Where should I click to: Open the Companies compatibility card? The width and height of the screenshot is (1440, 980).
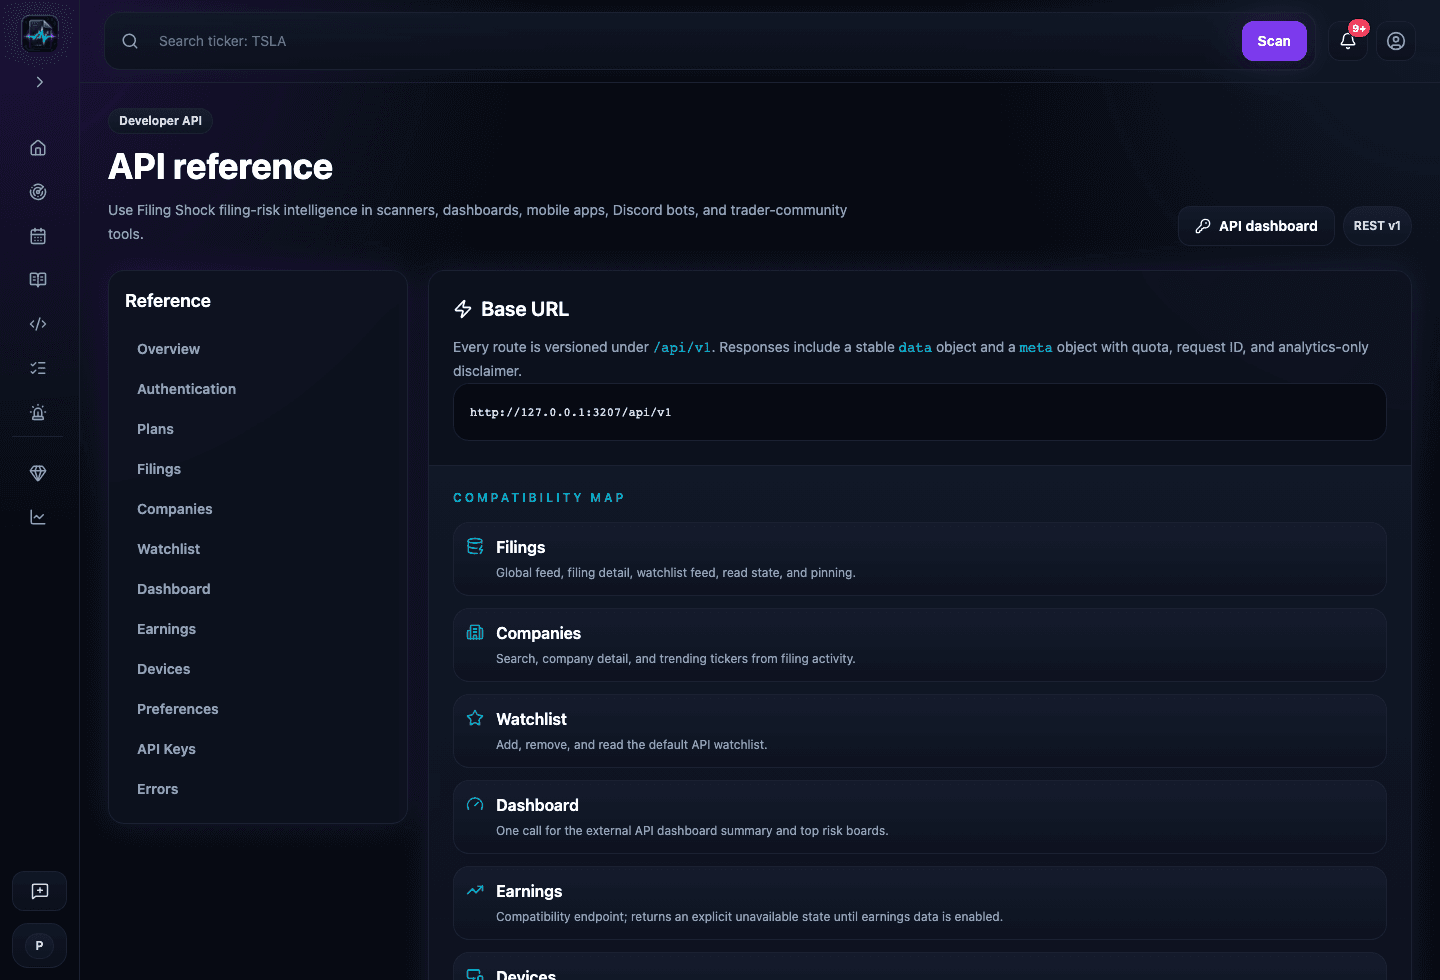click(920, 645)
